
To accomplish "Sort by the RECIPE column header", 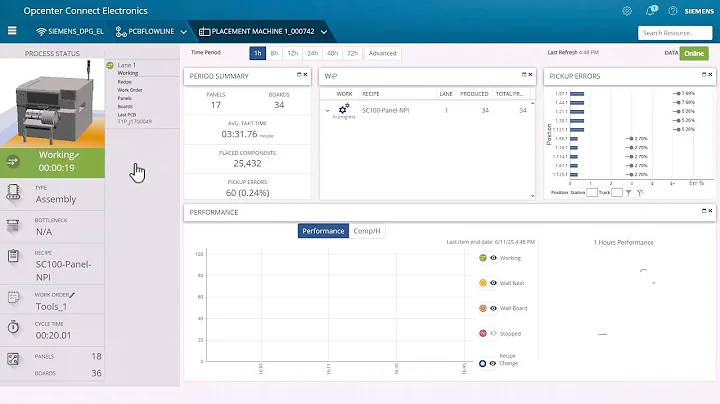I will click(x=371, y=94).
